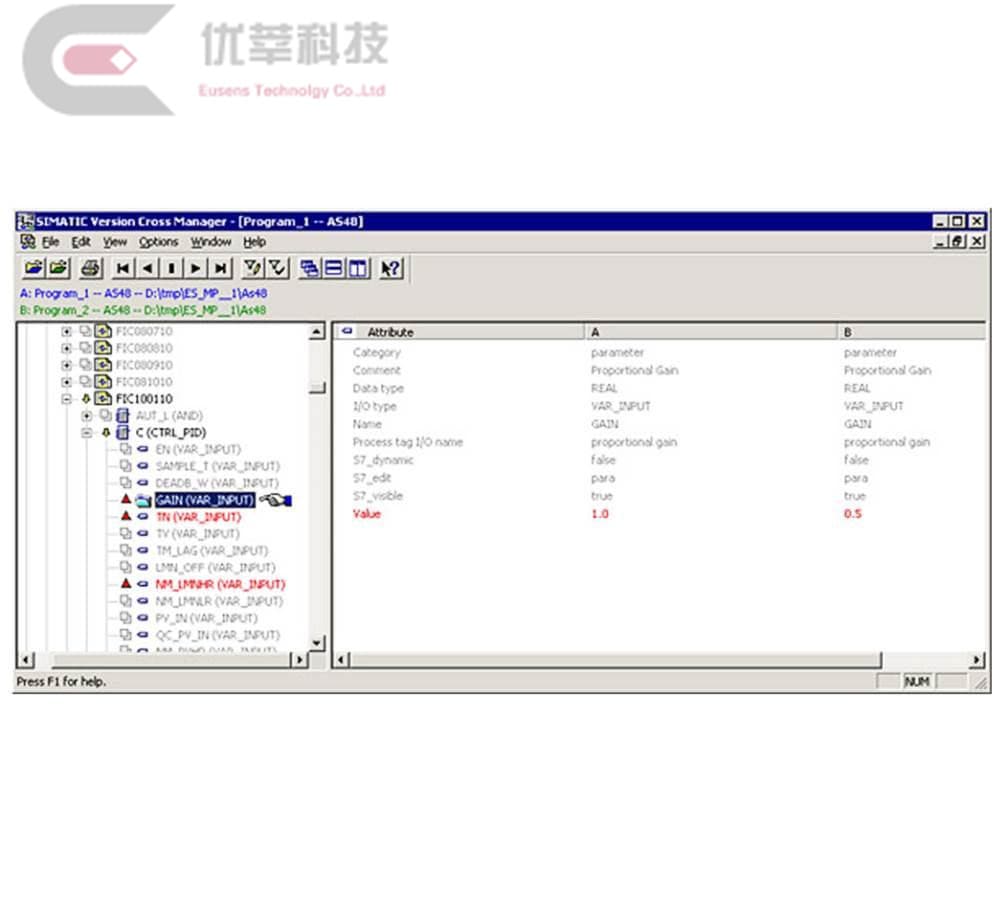The height and width of the screenshot is (900, 1008).
Task: Jump to the last difference navigation icon
Action: pyautogui.click(x=220, y=268)
